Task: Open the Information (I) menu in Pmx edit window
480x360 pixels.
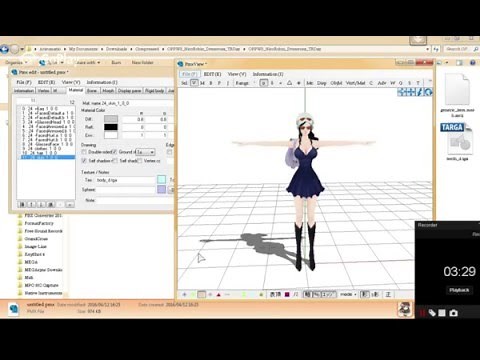Action: pos(102,82)
